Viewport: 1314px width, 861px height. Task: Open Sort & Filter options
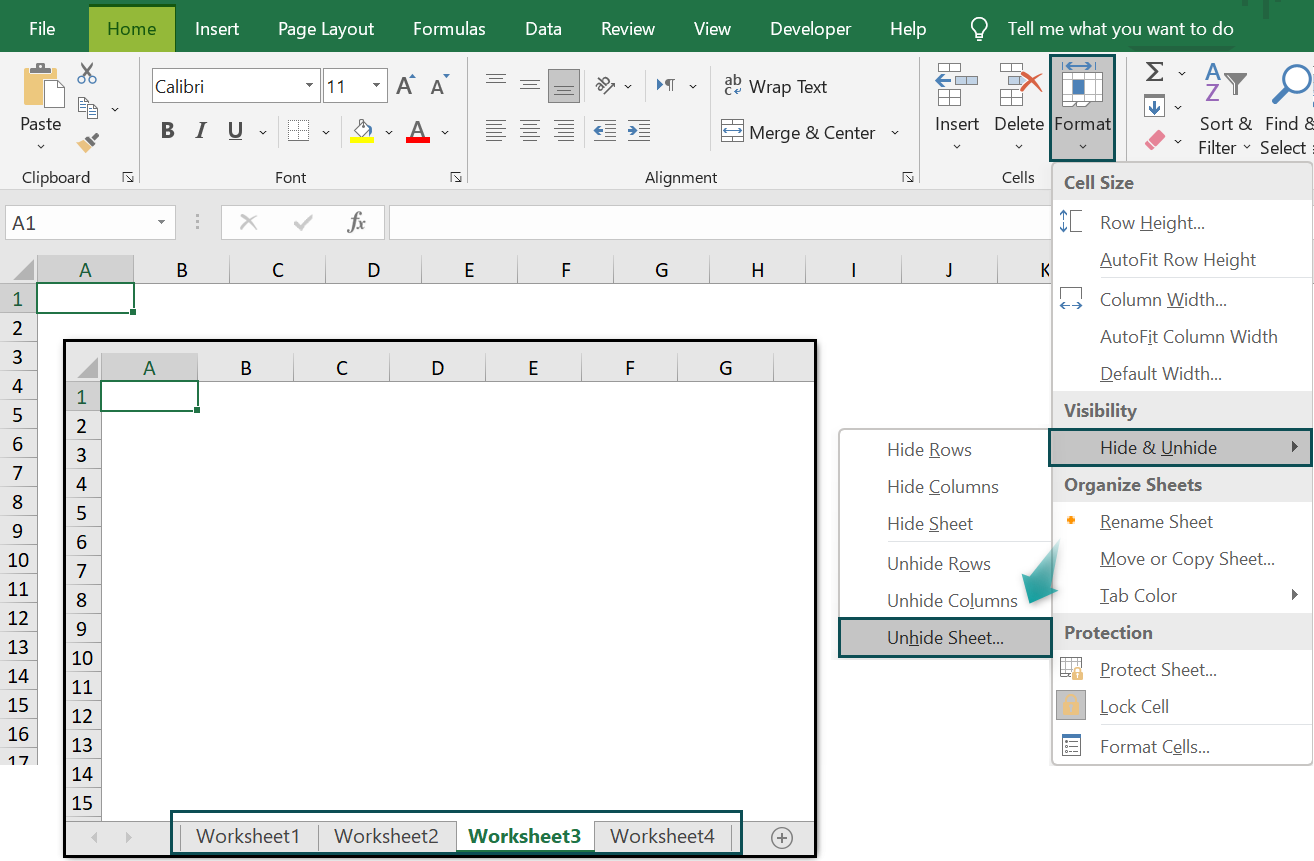click(x=1225, y=110)
